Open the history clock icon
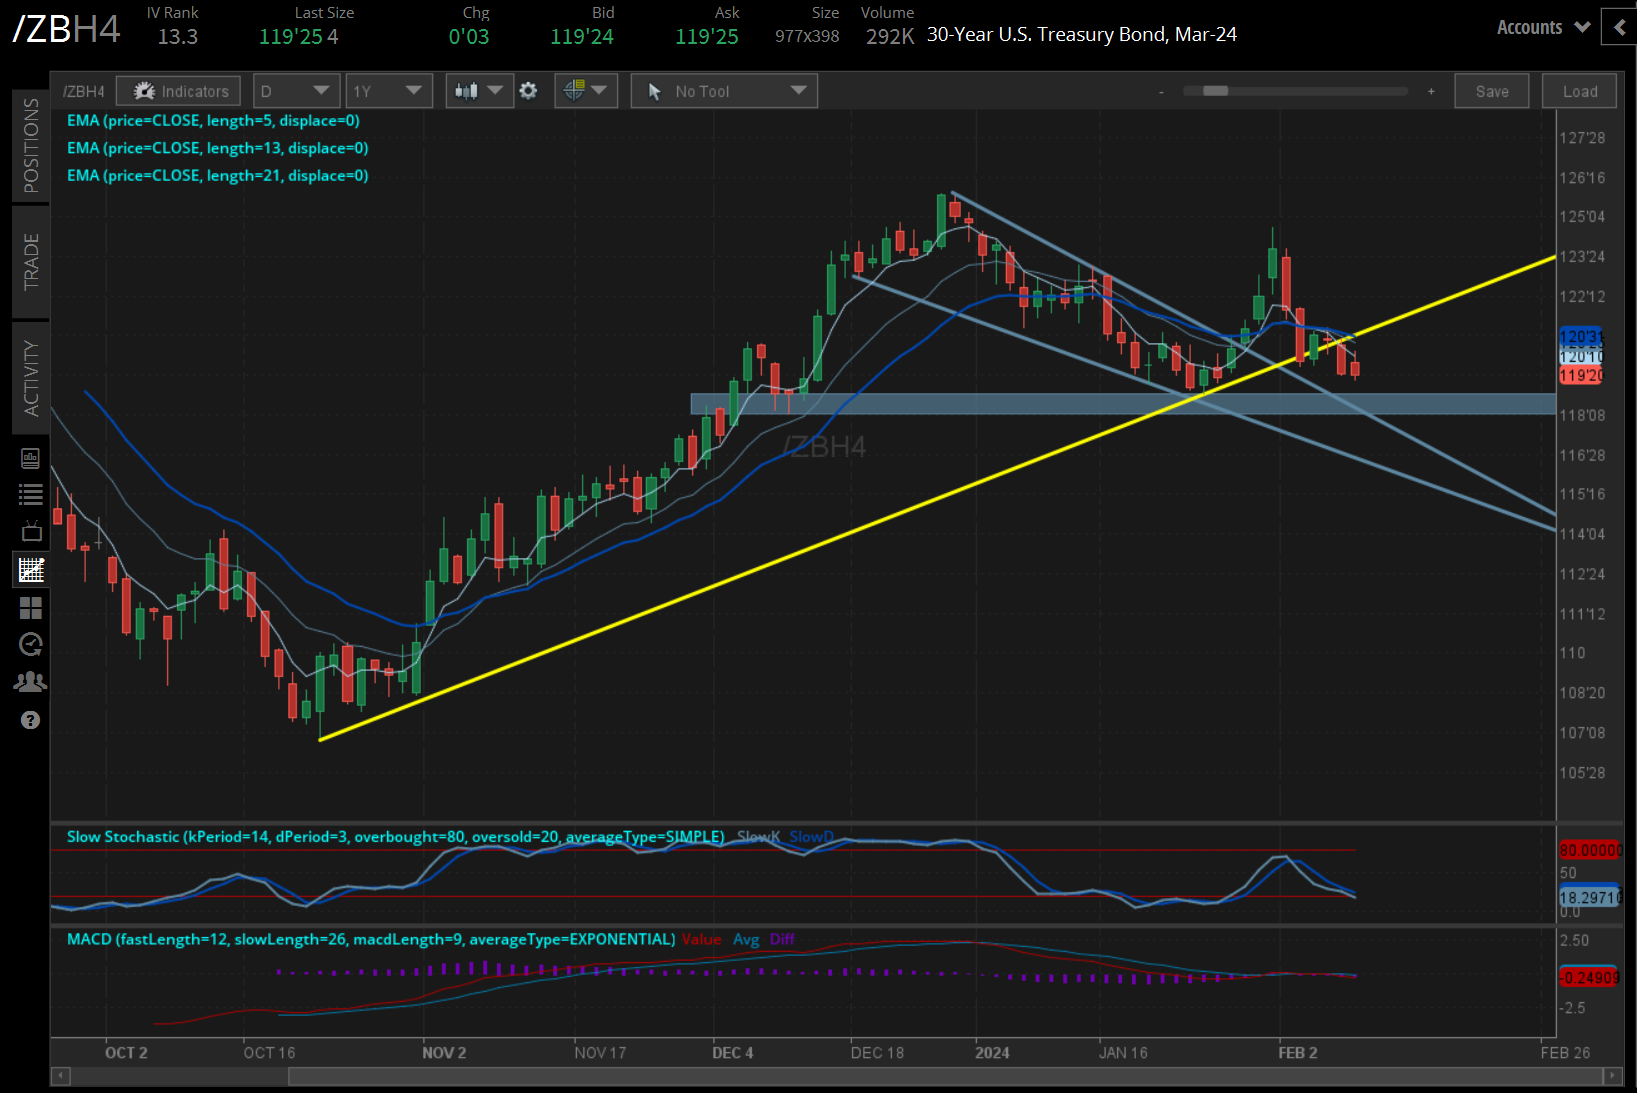 pyautogui.click(x=30, y=644)
